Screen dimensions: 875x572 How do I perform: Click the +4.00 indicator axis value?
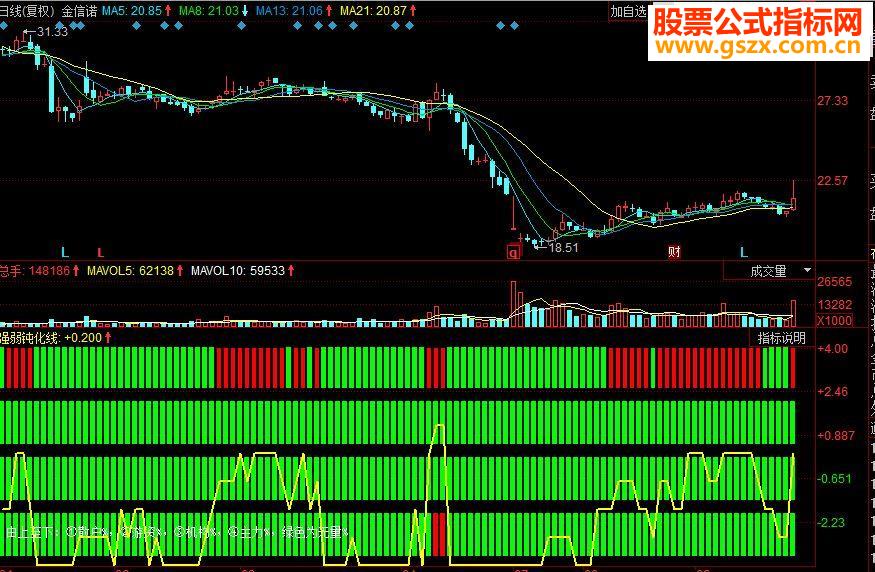pyautogui.click(x=833, y=349)
